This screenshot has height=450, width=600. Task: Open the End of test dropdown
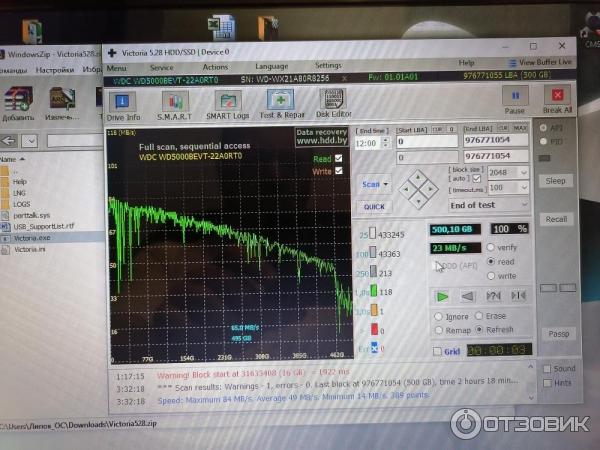pyautogui.click(x=489, y=204)
